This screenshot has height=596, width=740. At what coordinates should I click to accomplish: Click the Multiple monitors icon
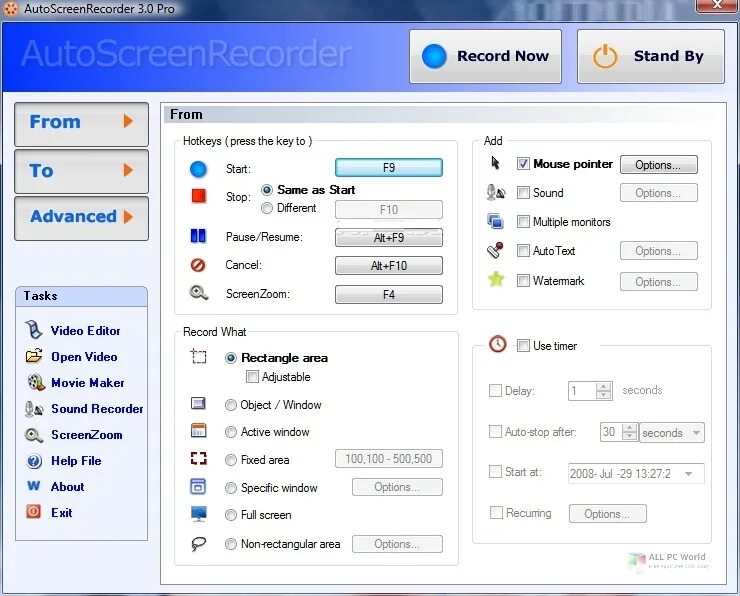tap(496, 221)
